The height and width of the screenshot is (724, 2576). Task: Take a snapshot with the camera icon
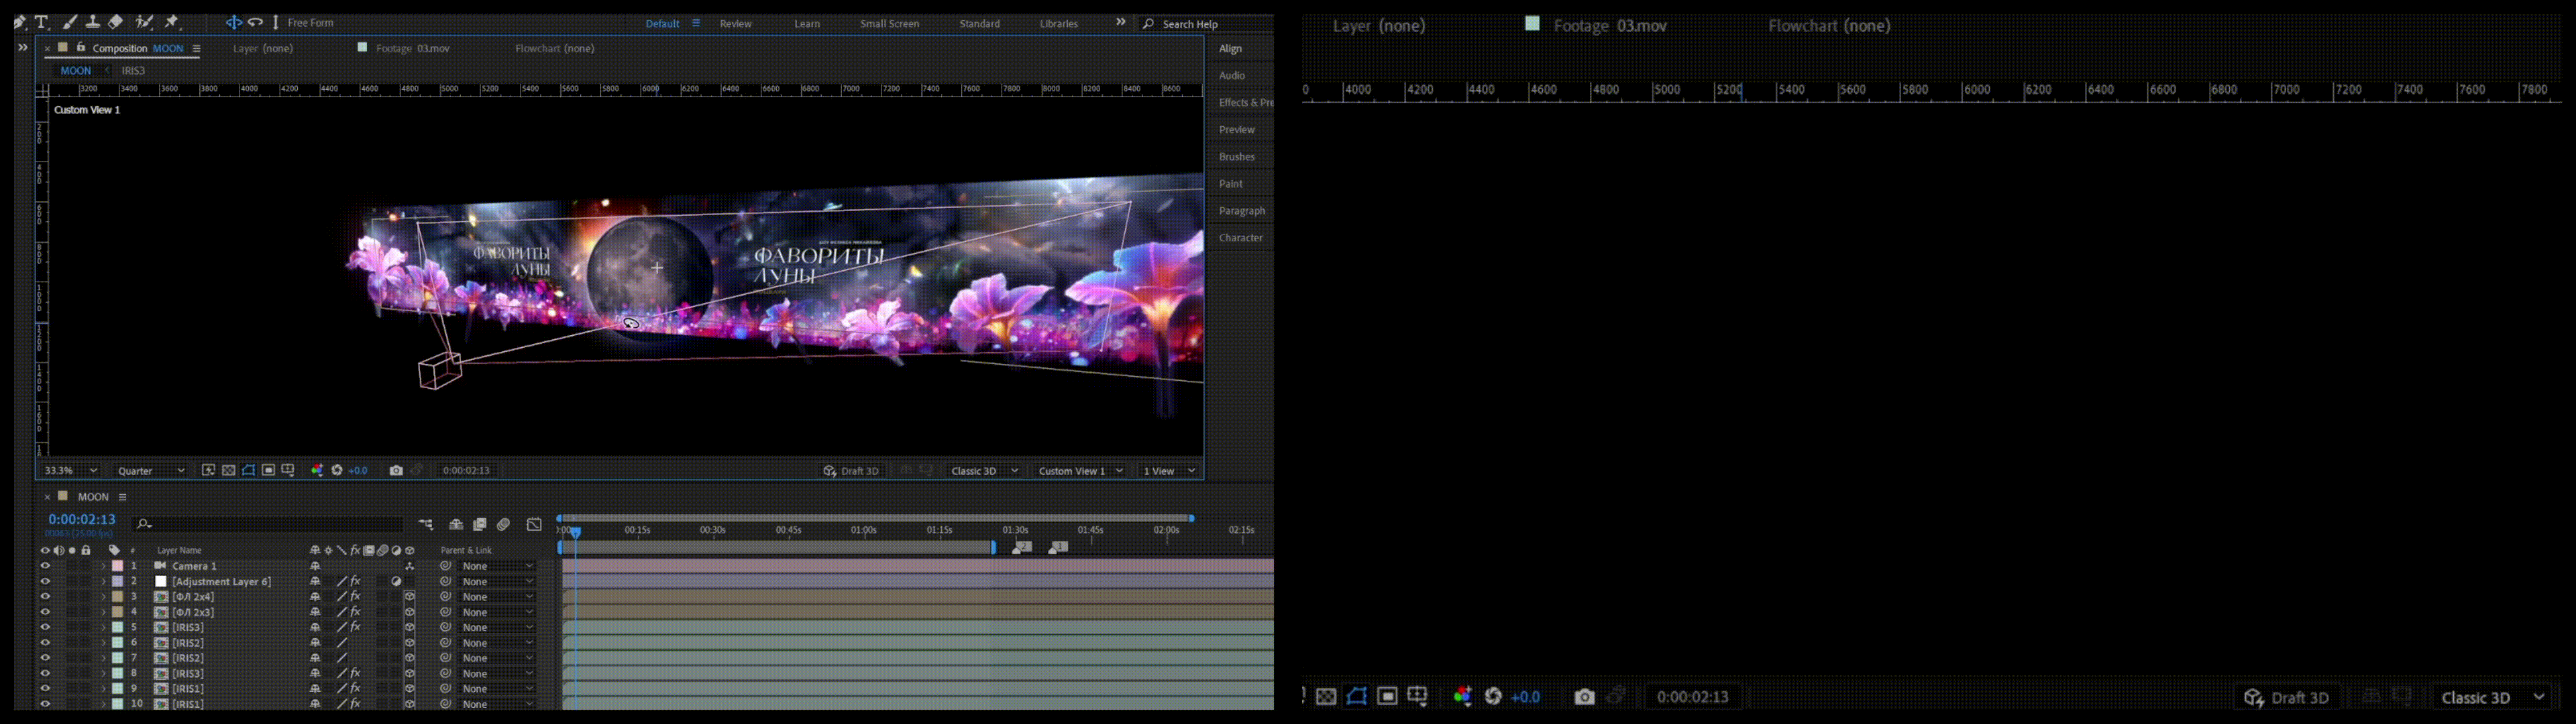(396, 470)
